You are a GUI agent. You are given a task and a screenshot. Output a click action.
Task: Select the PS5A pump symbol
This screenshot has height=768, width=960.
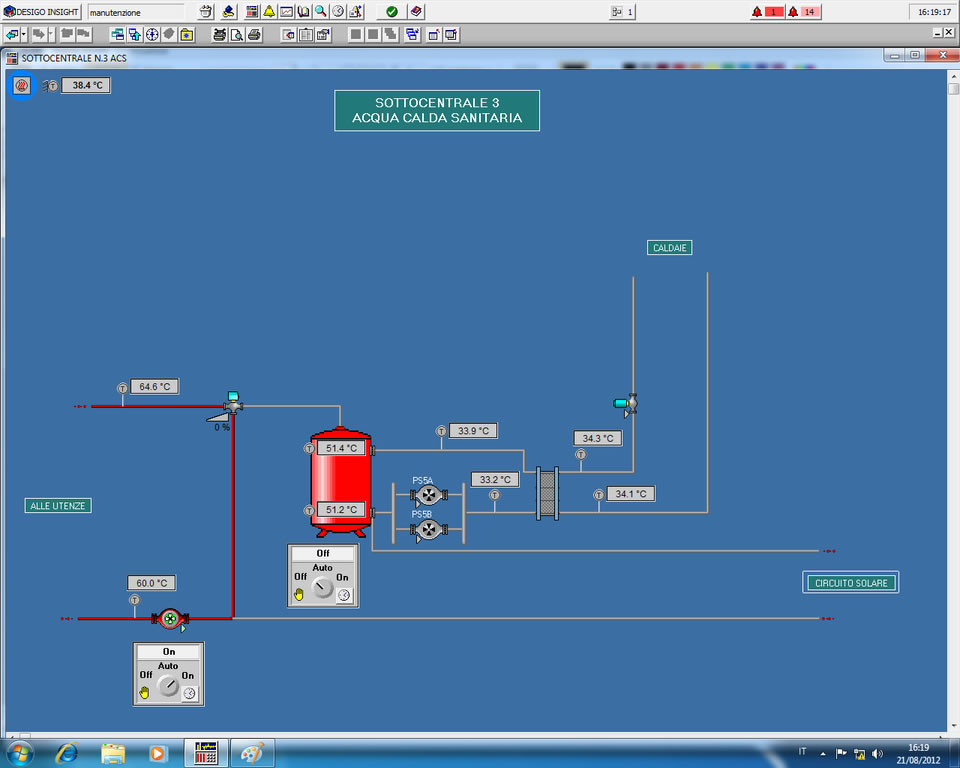429,494
